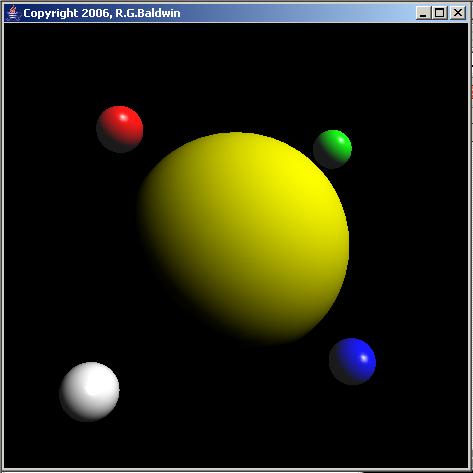Image resolution: width=473 pixels, height=473 pixels.
Task: Maximize the Java 3D window
Action: pos(440,13)
